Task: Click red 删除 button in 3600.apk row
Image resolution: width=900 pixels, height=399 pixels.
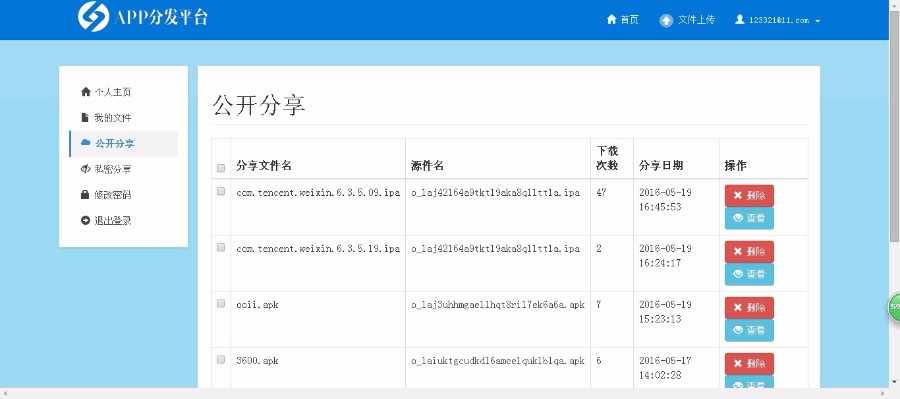Action: coord(749,363)
